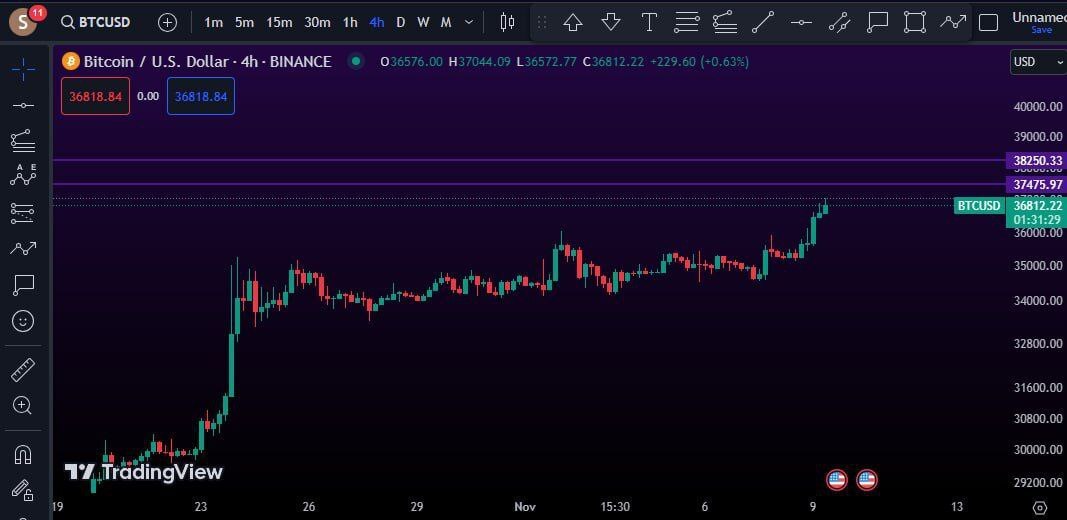Switch to the 1m timeframe
Viewport: 1067px width, 520px height.
(214, 22)
